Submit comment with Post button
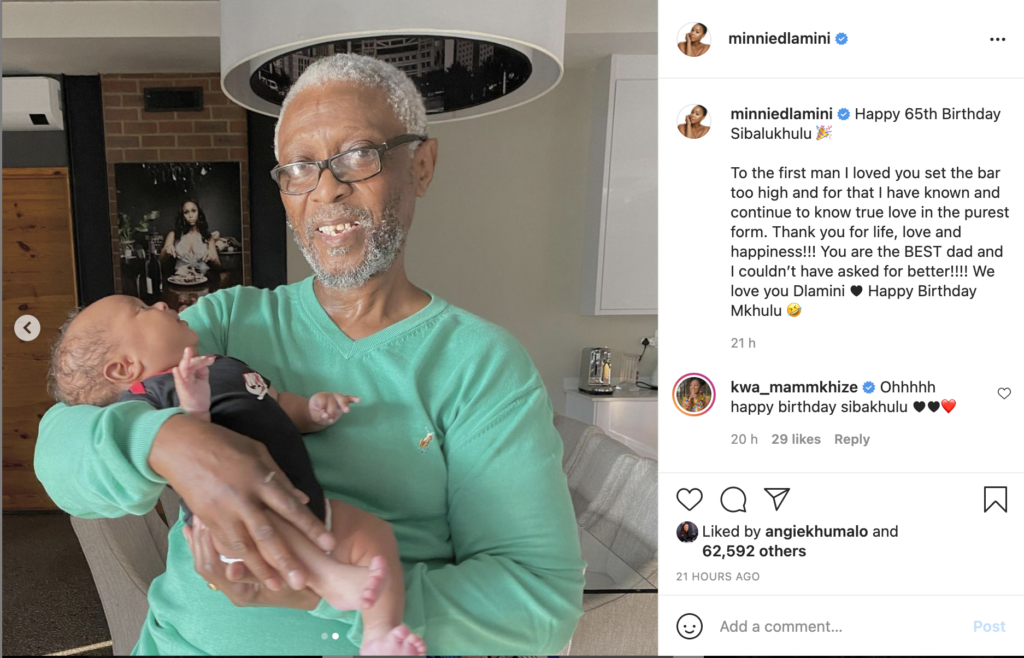The image size is (1024, 658). 989,627
